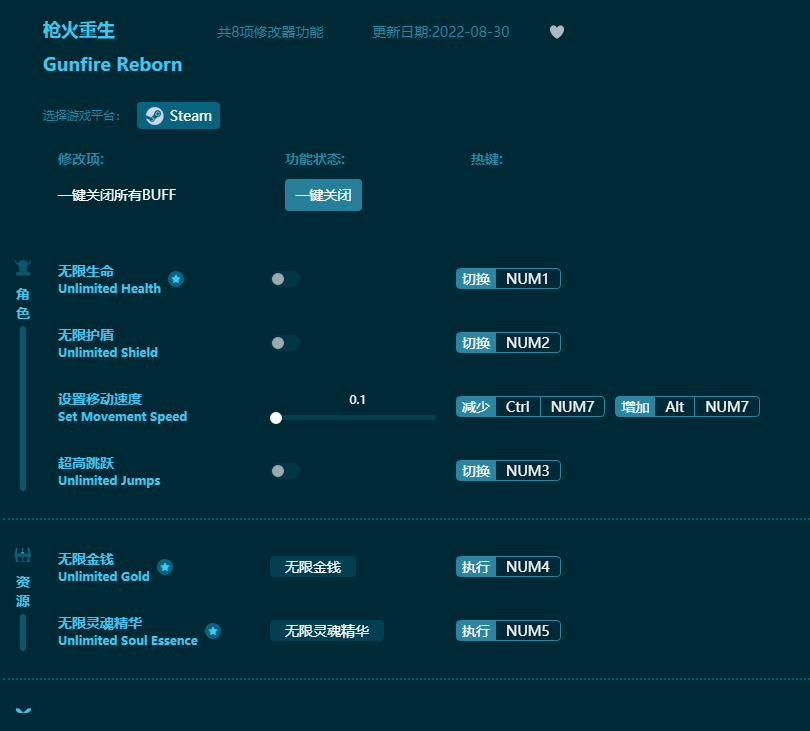Click the Unlimited Health label
The width and height of the screenshot is (810, 731).
(x=110, y=288)
